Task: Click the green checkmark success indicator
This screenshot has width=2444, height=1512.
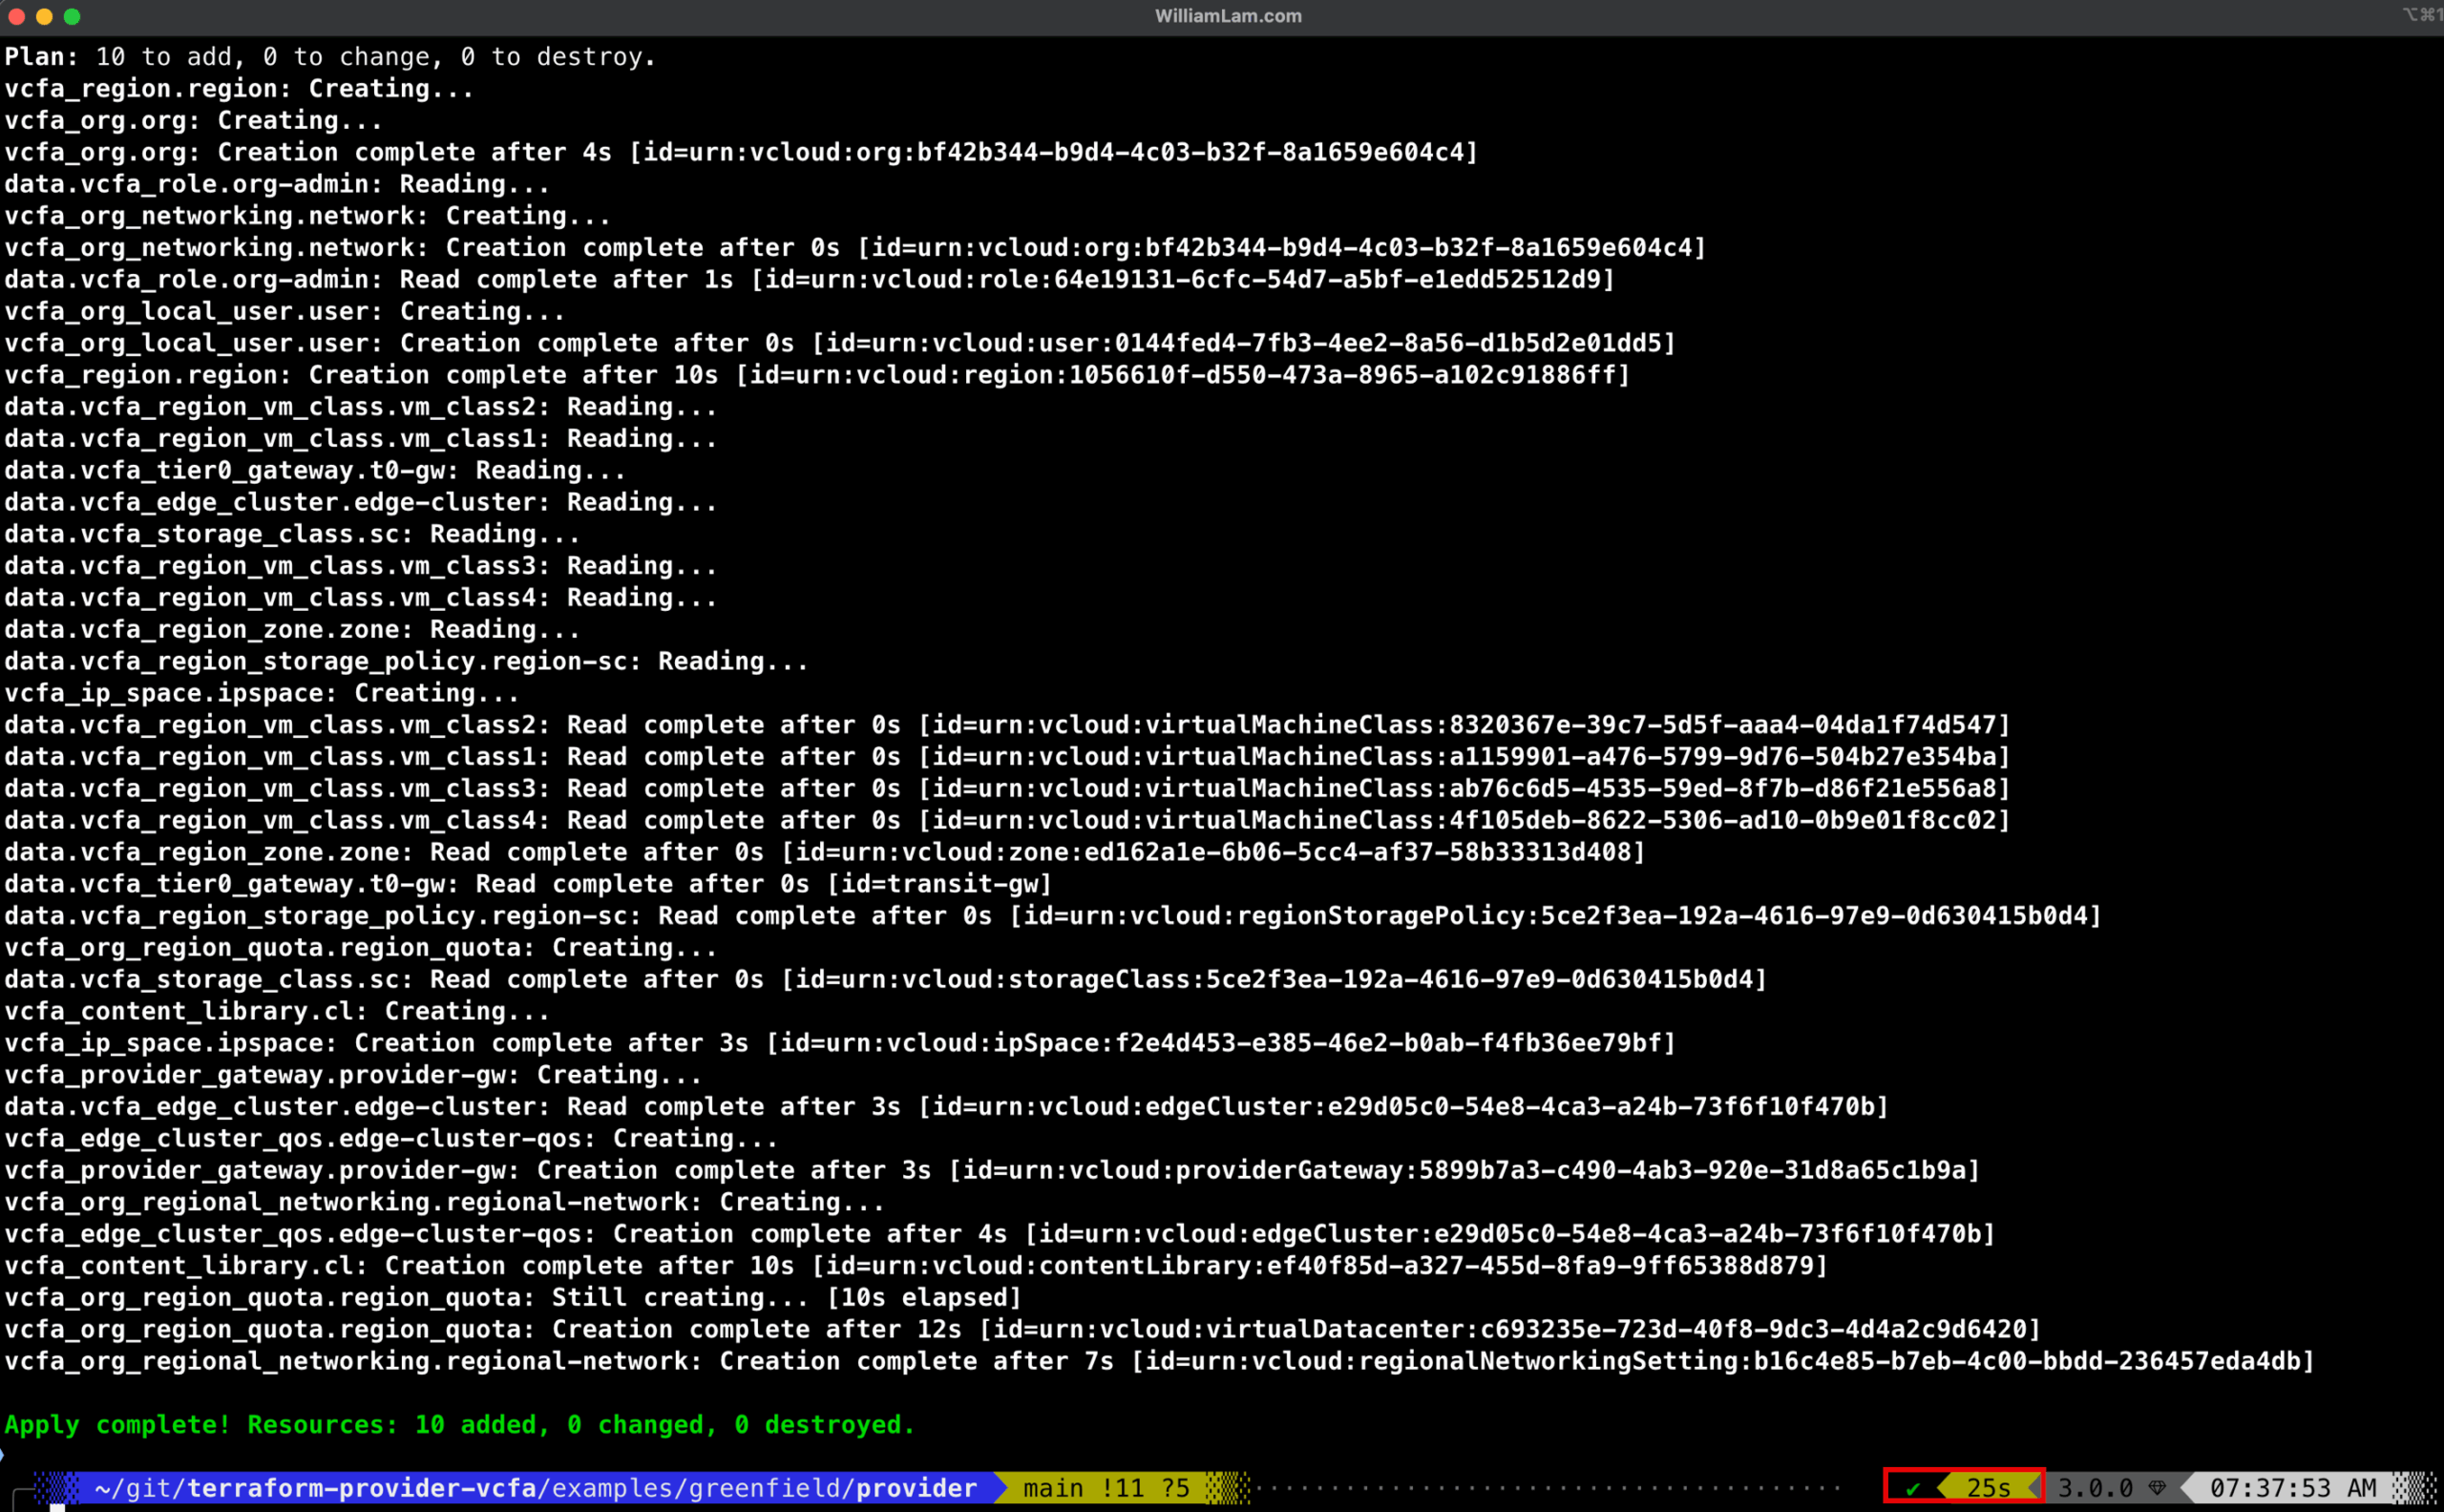Action: click(1912, 1488)
